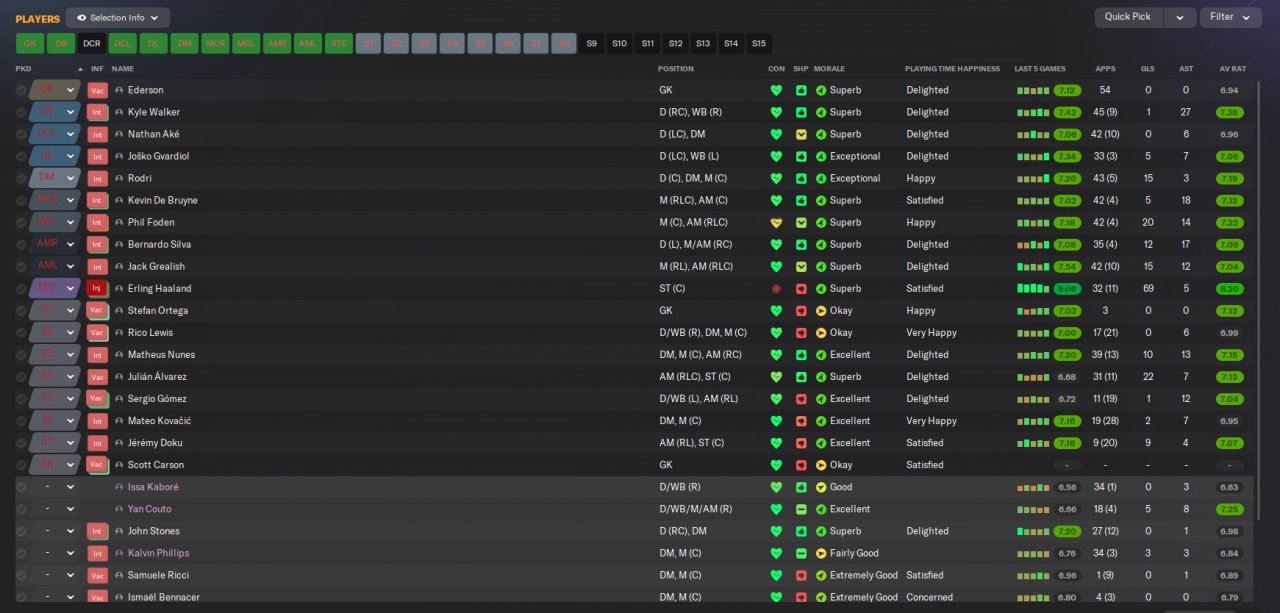Image resolution: width=1280 pixels, height=613 pixels.
Task: Click the profile icon beside Jack Grealish
Action: click(x=119, y=266)
